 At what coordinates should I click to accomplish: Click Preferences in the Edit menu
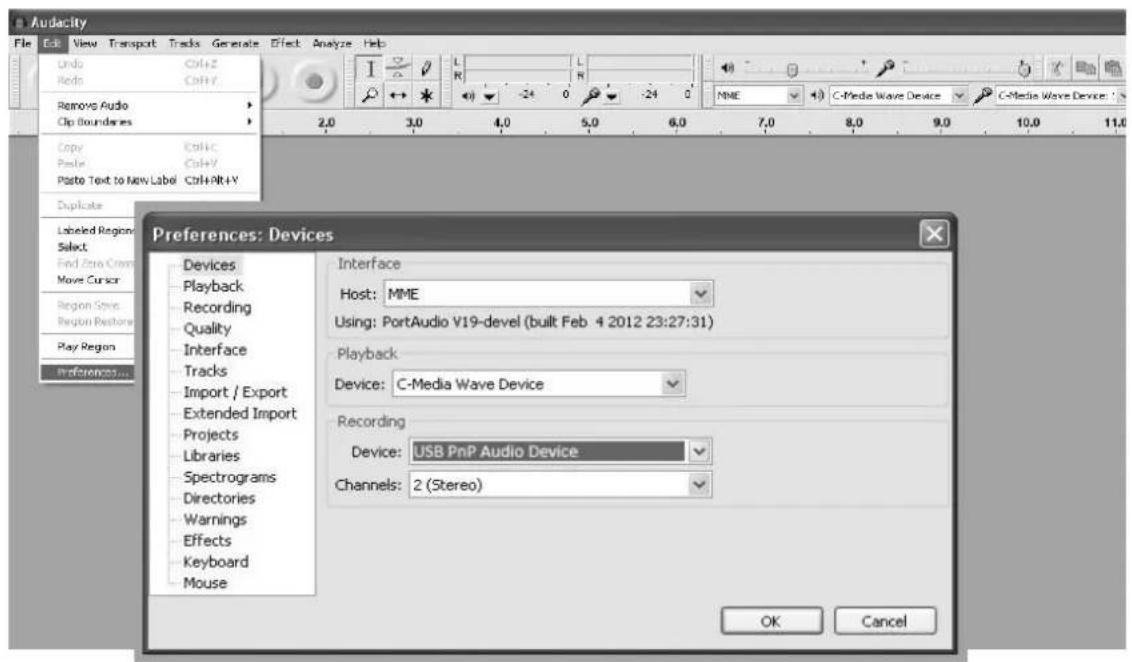88,373
